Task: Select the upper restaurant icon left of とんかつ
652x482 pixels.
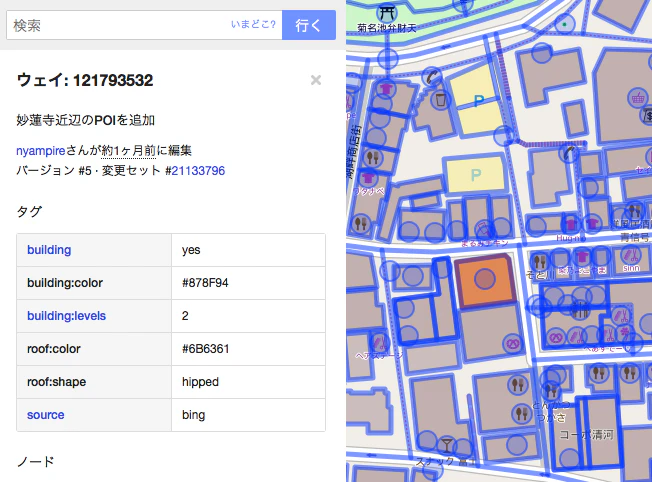Action: 518,385
